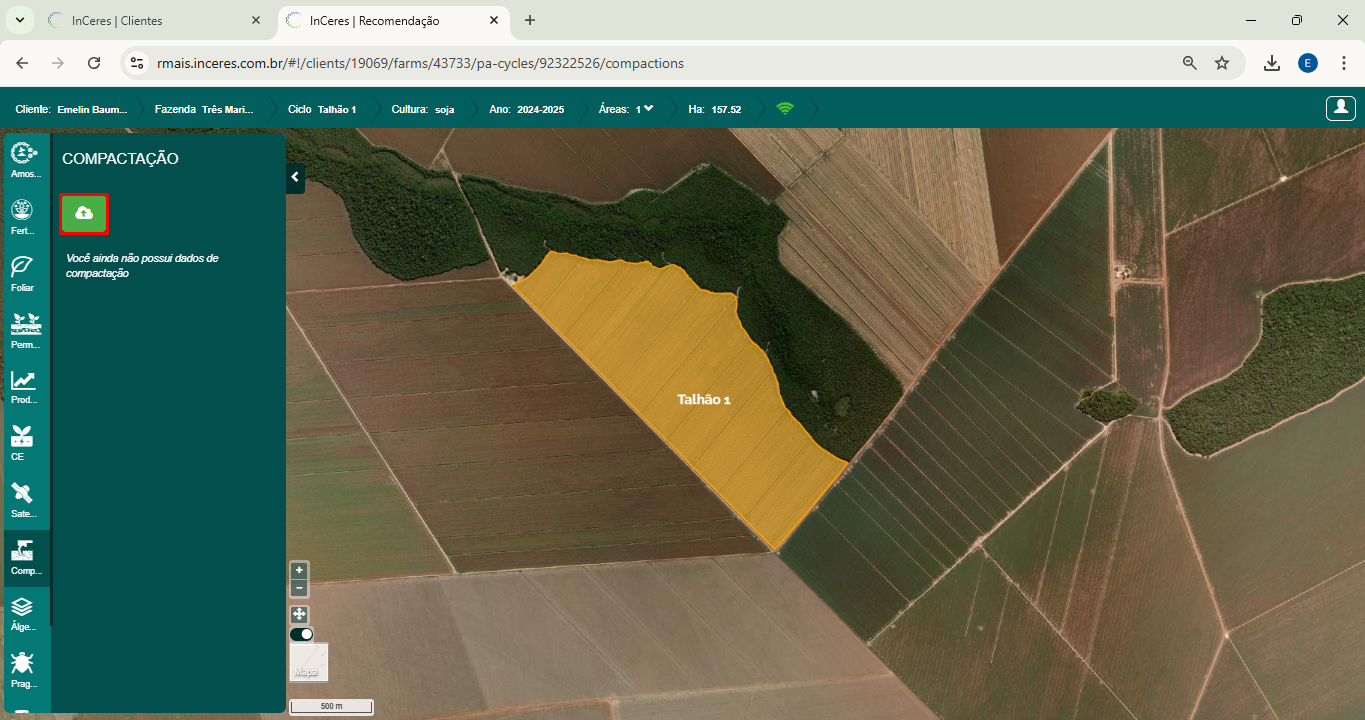The image size is (1365, 720).
Task: Zoom out on the map
Action: tap(299, 588)
